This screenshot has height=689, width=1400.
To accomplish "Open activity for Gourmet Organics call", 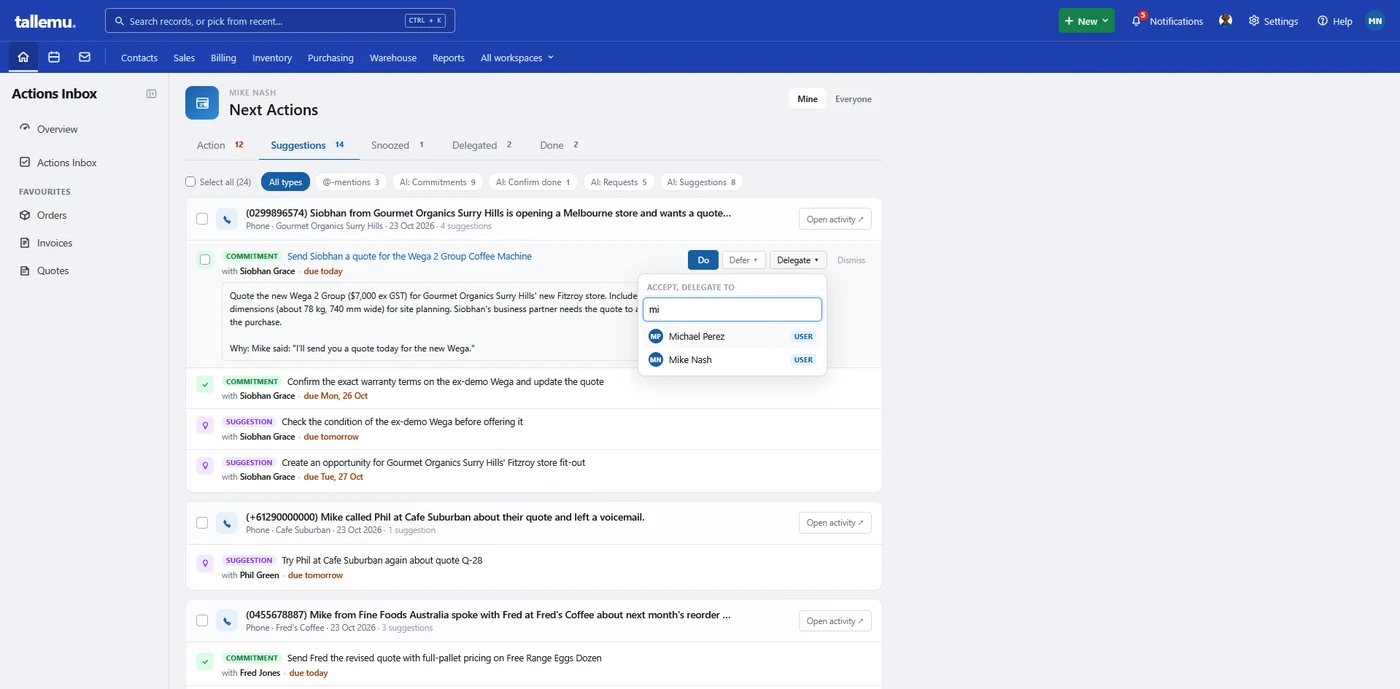I will pos(835,219).
